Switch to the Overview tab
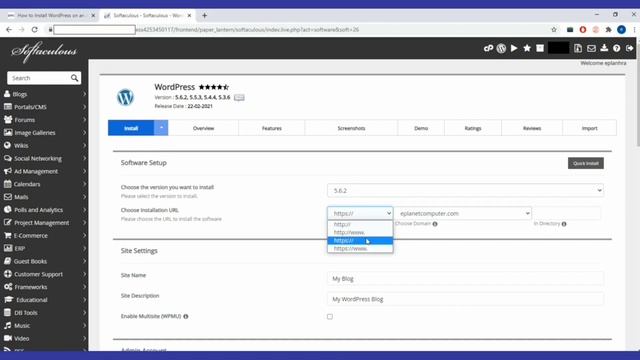The image size is (640, 360). [203, 128]
